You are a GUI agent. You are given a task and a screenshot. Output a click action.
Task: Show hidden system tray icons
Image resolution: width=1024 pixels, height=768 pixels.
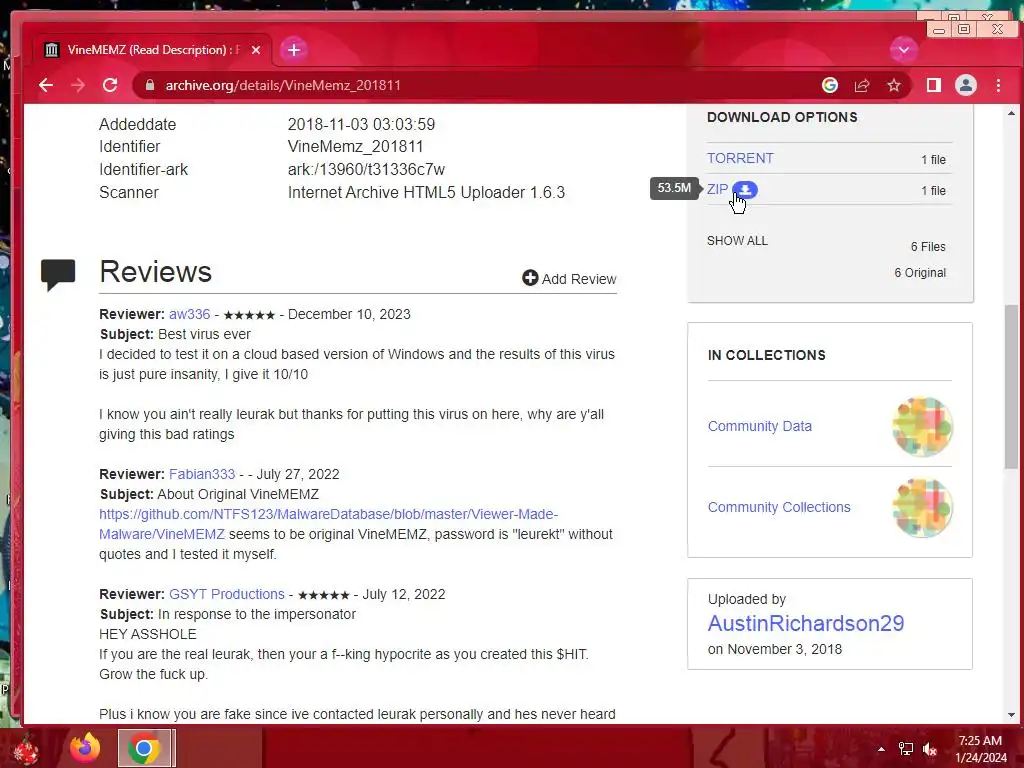tap(880, 749)
